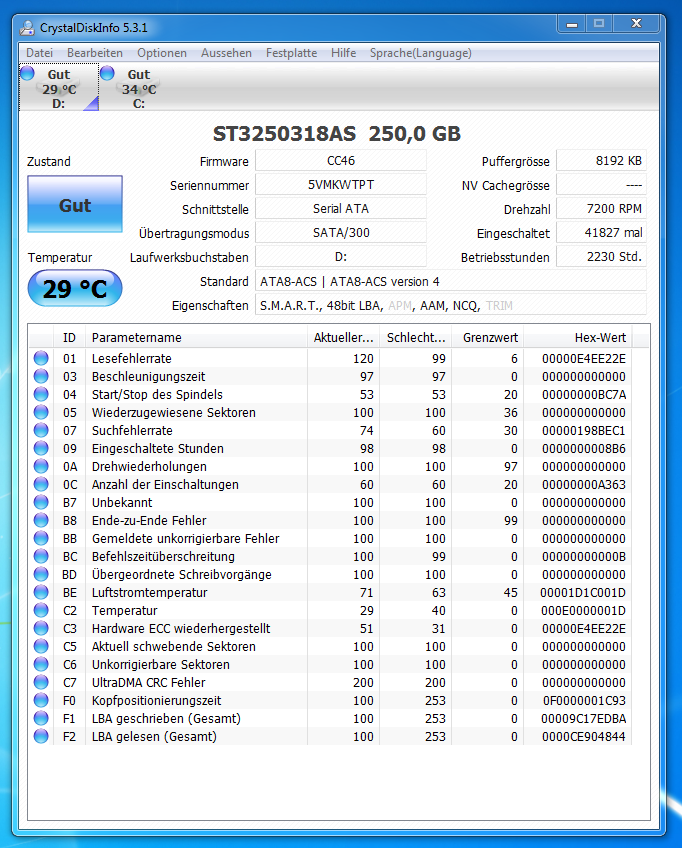Image resolution: width=682 pixels, height=848 pixels.
Task: Click the Parametername column header
Action: pyautogui.click(x=196, y=337)
